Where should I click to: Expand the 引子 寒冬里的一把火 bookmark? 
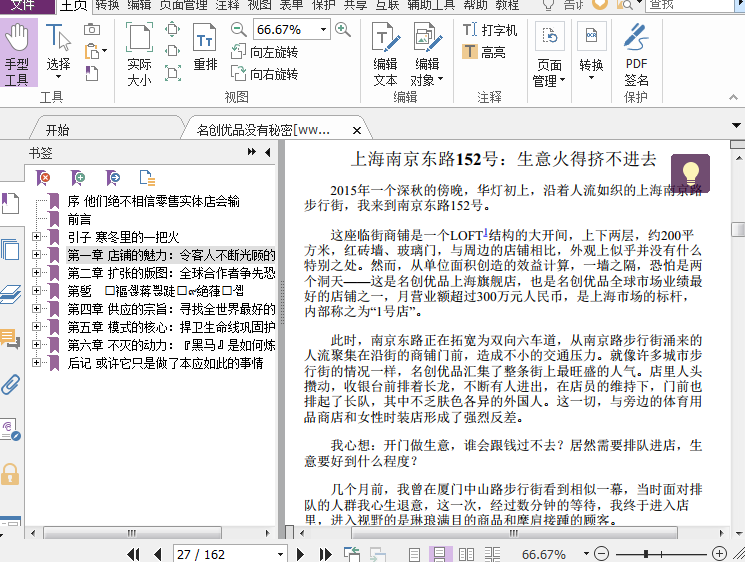point(37,236)
